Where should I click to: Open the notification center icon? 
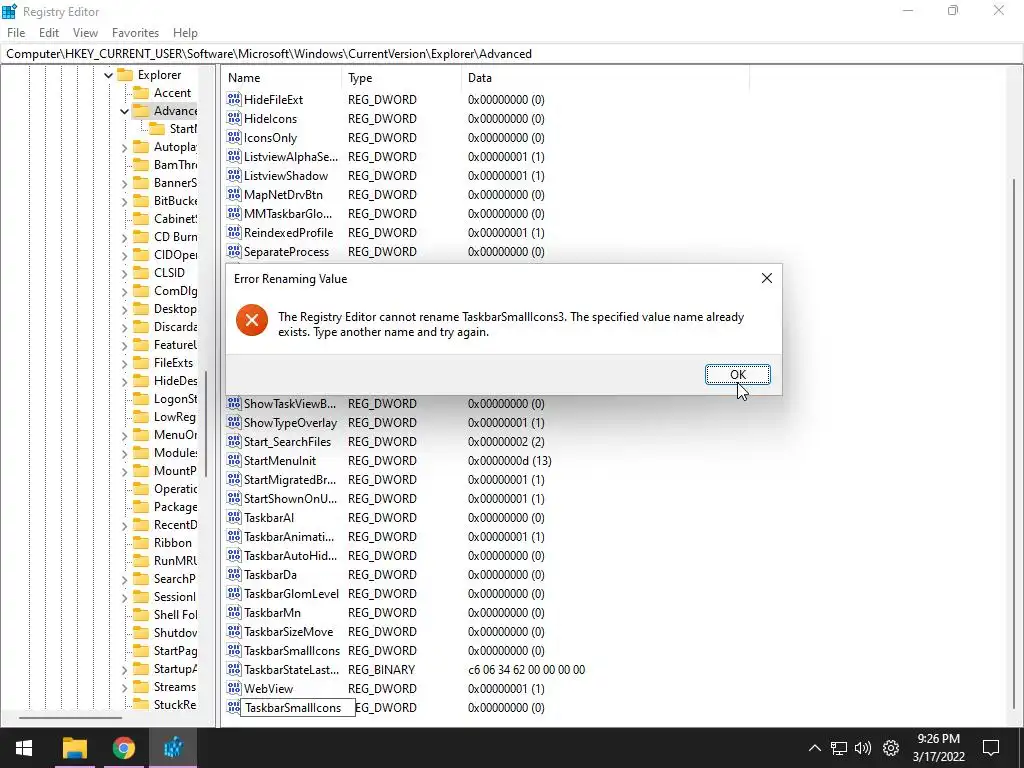click(991, 748)
